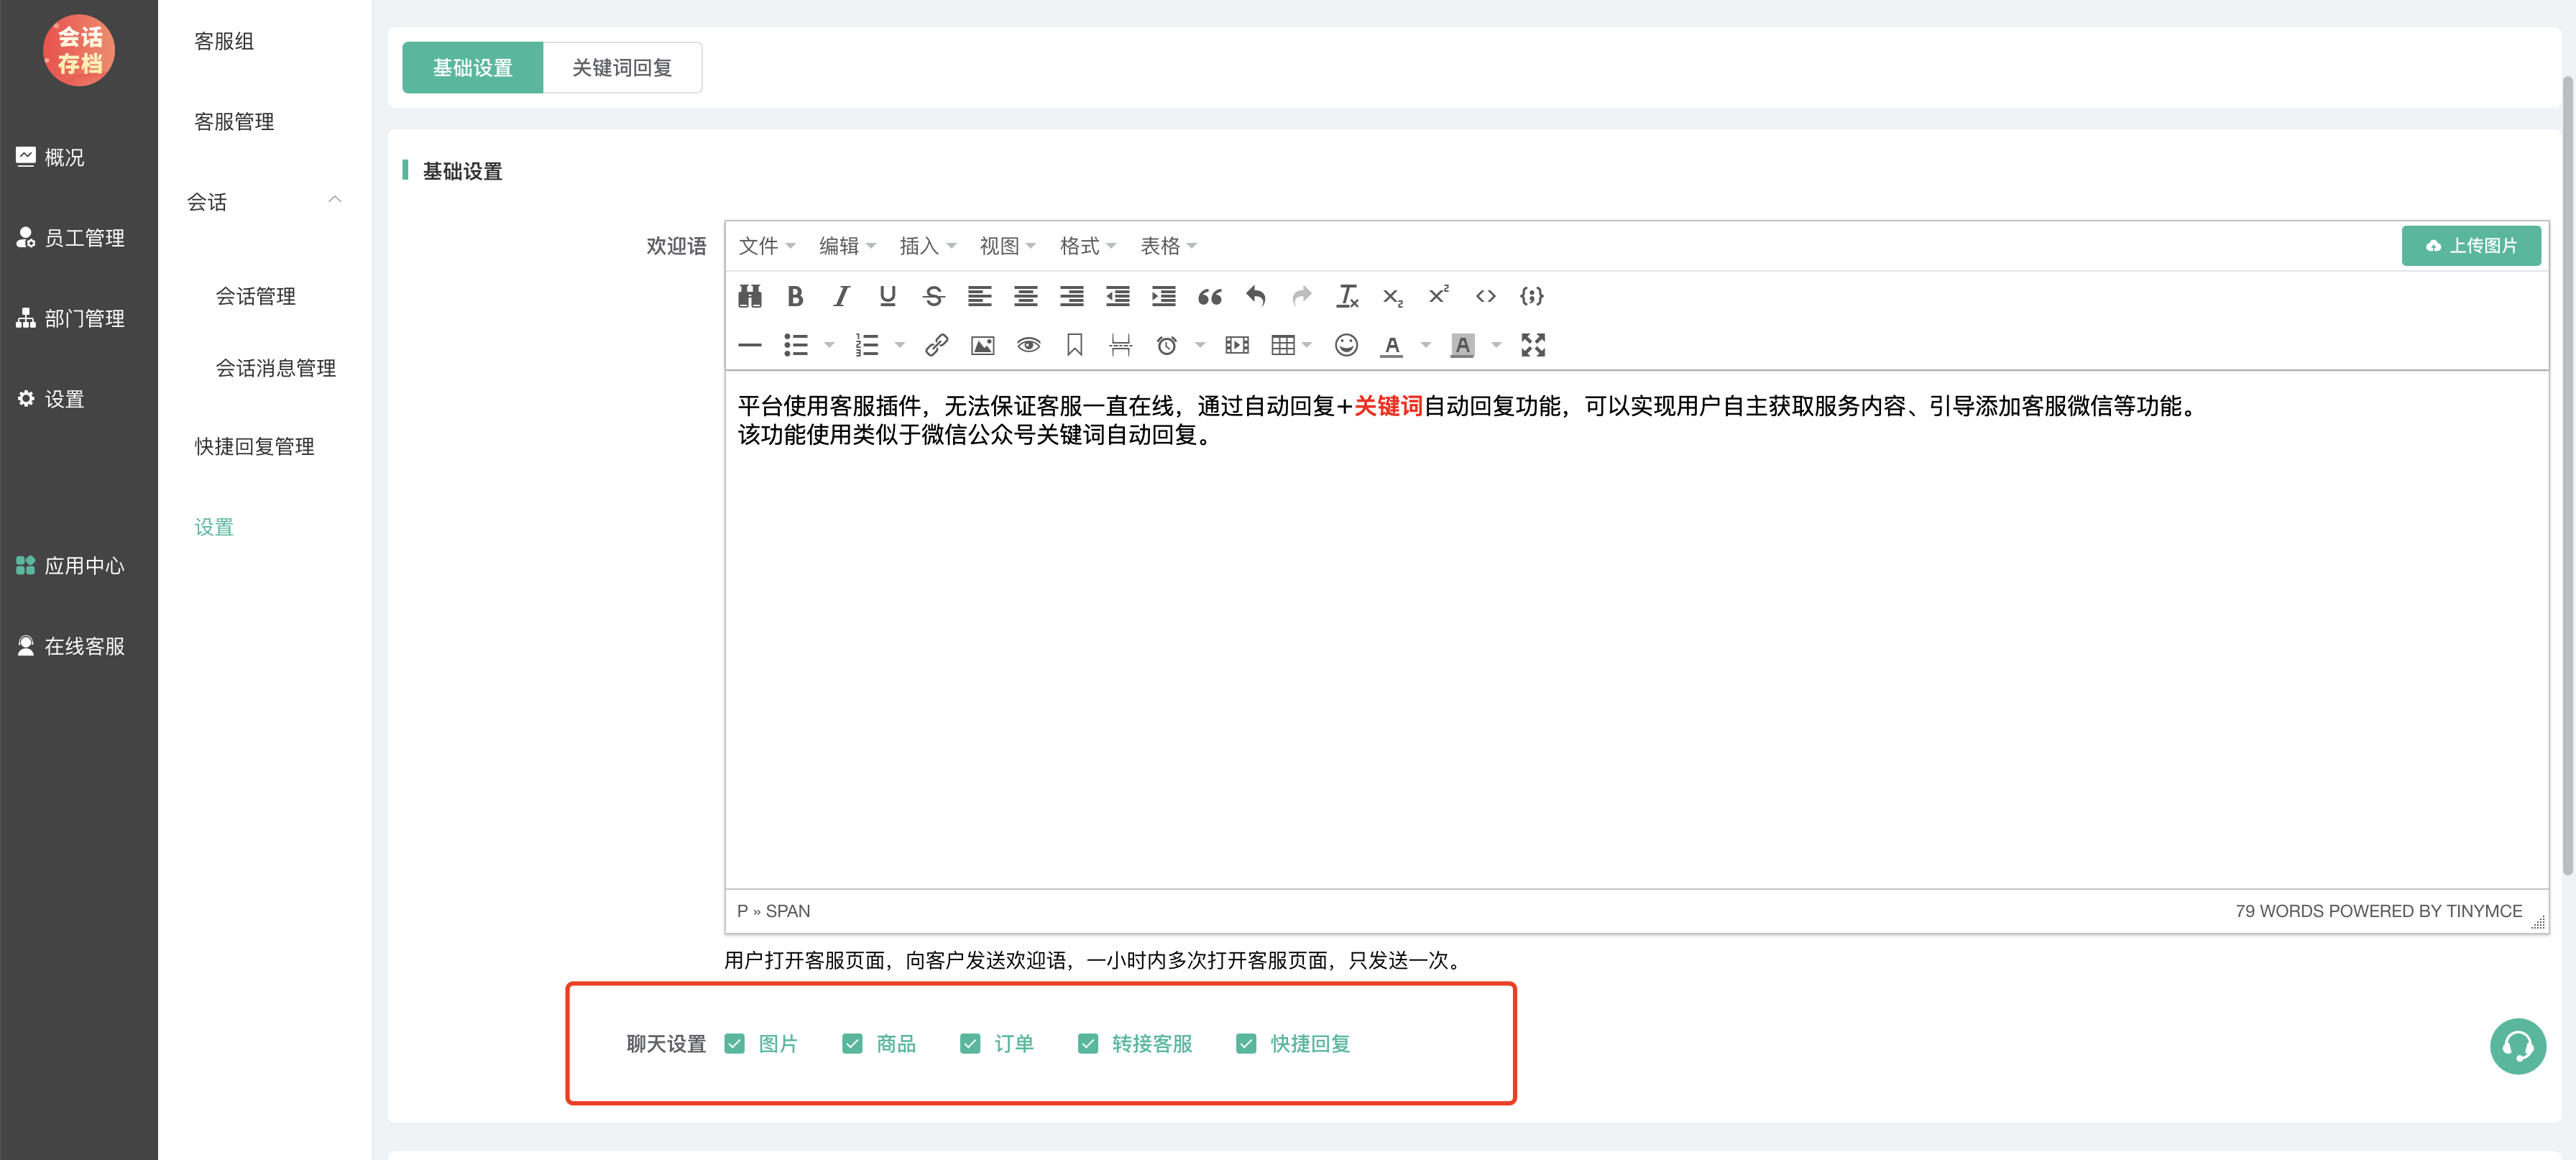
Task: Switch editor to fullscreen mode
Action: click(1532, 345)
